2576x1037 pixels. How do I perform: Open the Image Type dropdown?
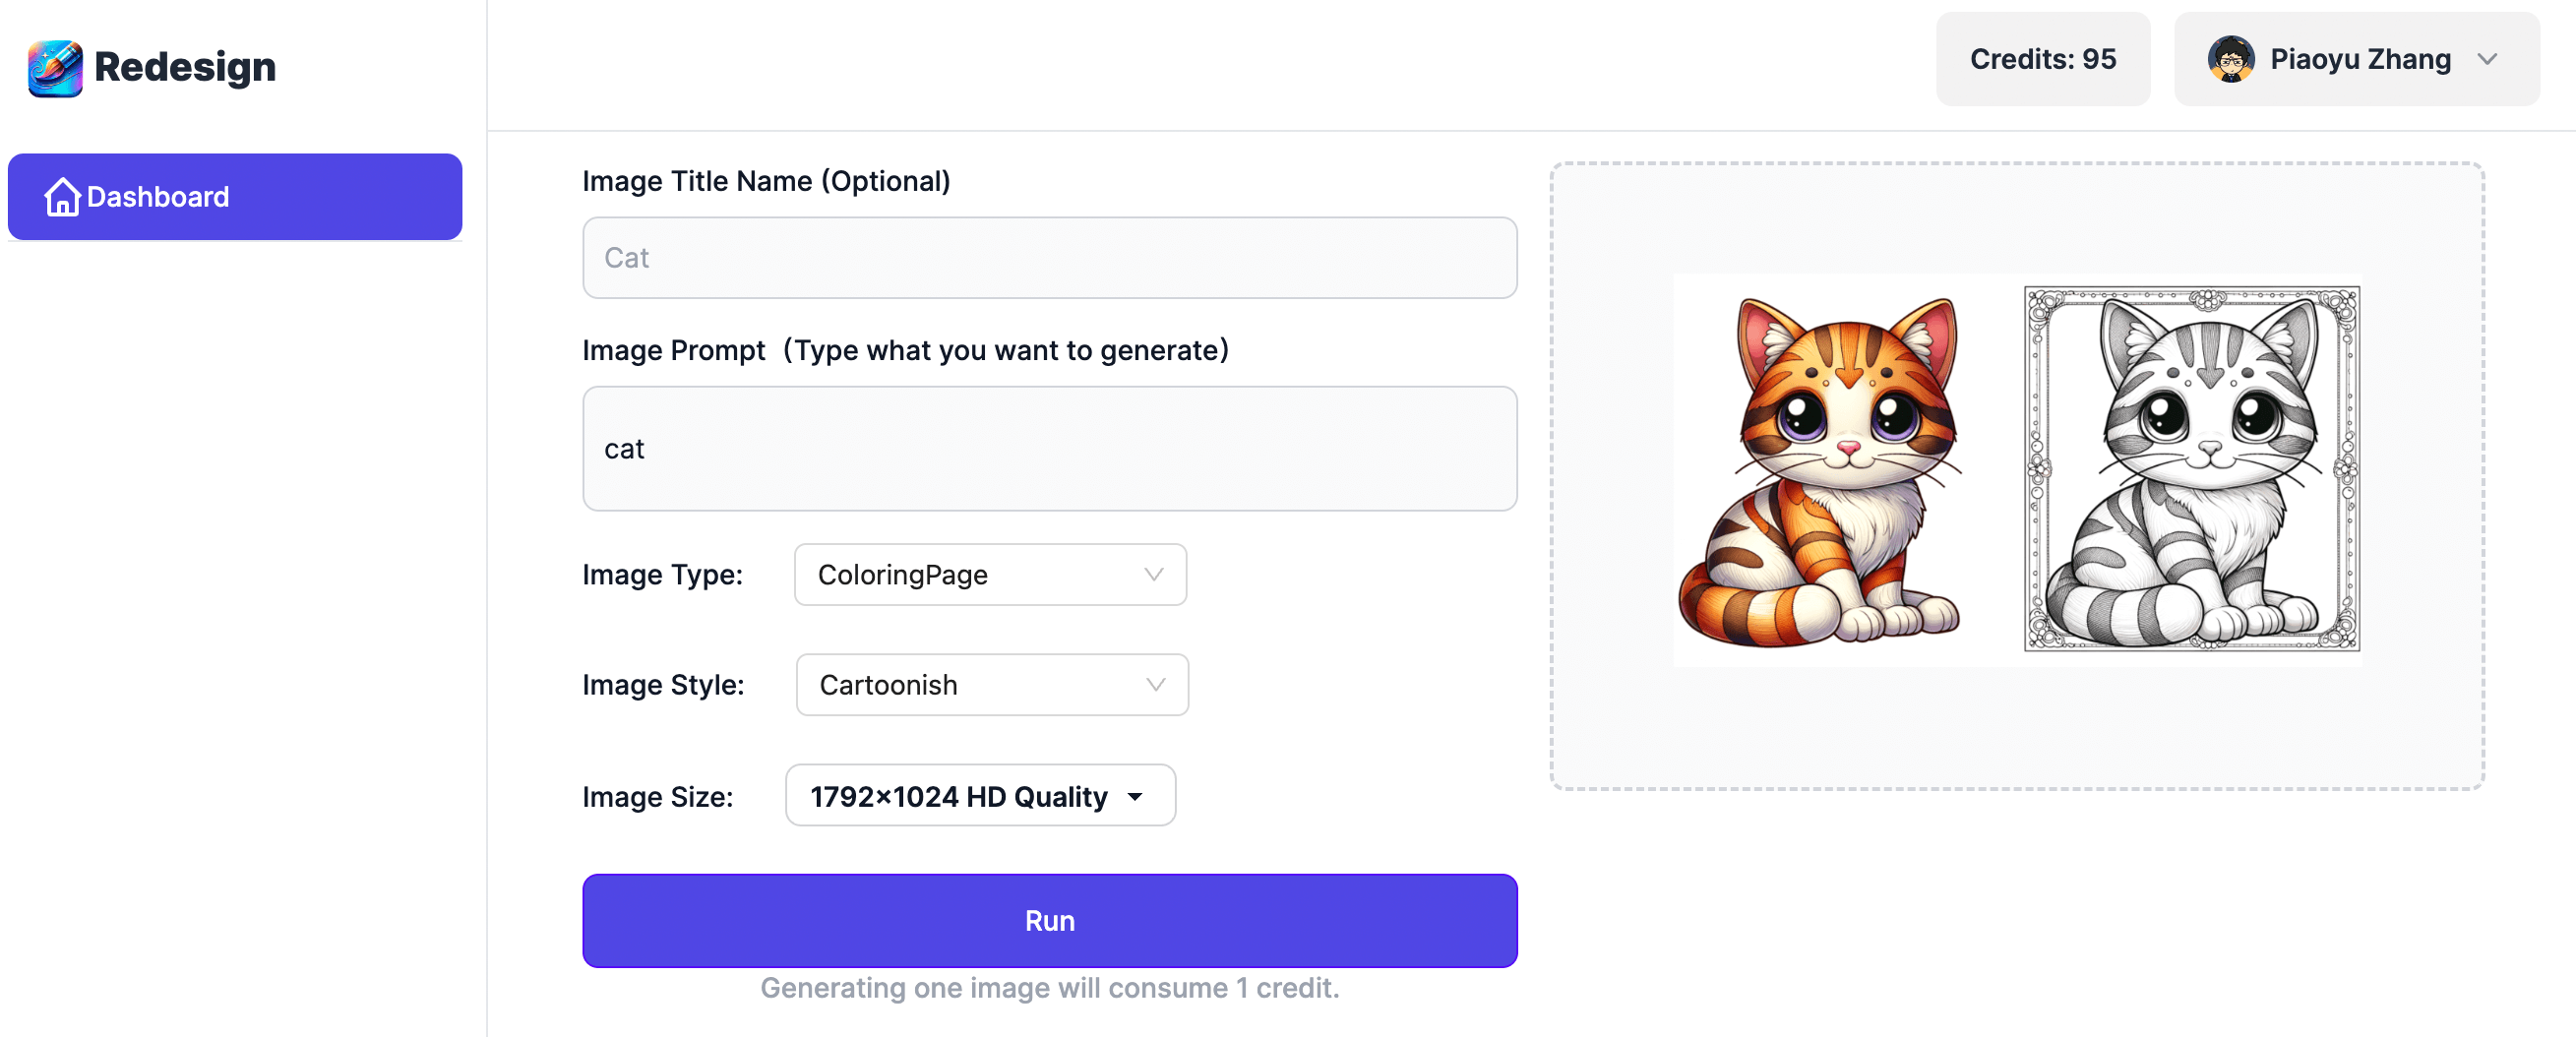click(989, 575)
